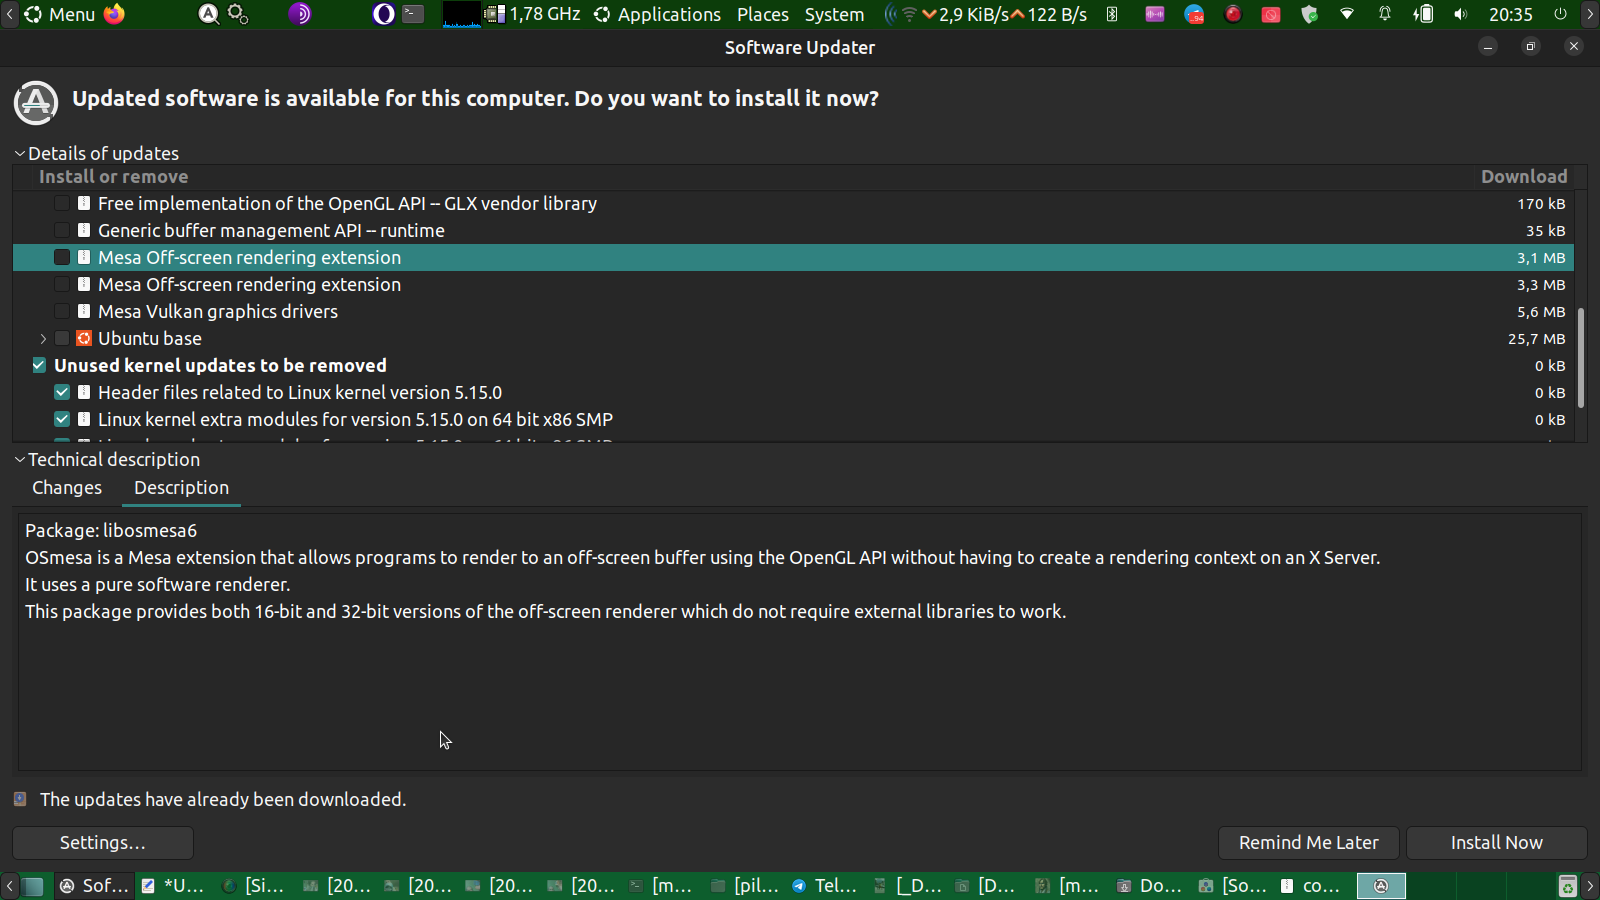Uncheck Header files for Linux kernel 5.15.0

click(62, 392)
